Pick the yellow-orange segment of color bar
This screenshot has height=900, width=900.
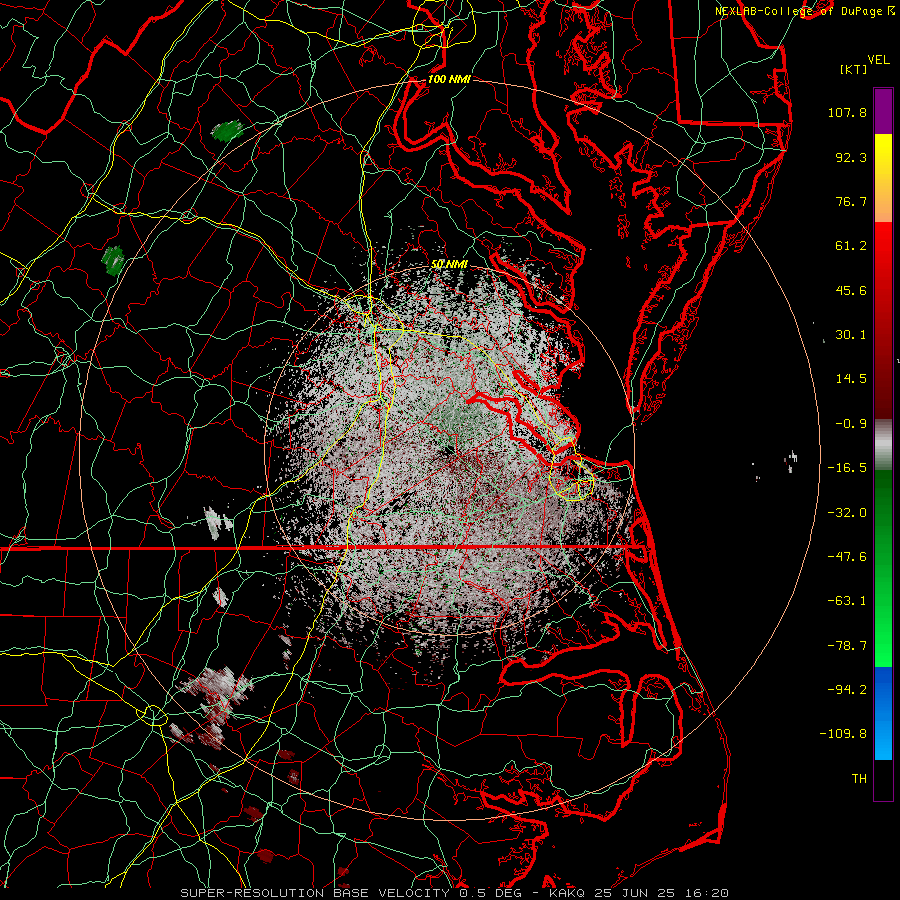(883, 178)
